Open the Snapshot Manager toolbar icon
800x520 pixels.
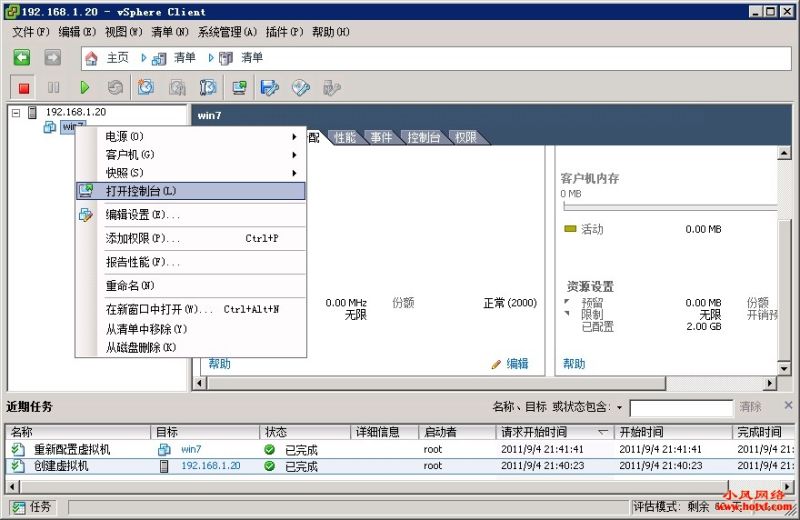coord(207,88)
